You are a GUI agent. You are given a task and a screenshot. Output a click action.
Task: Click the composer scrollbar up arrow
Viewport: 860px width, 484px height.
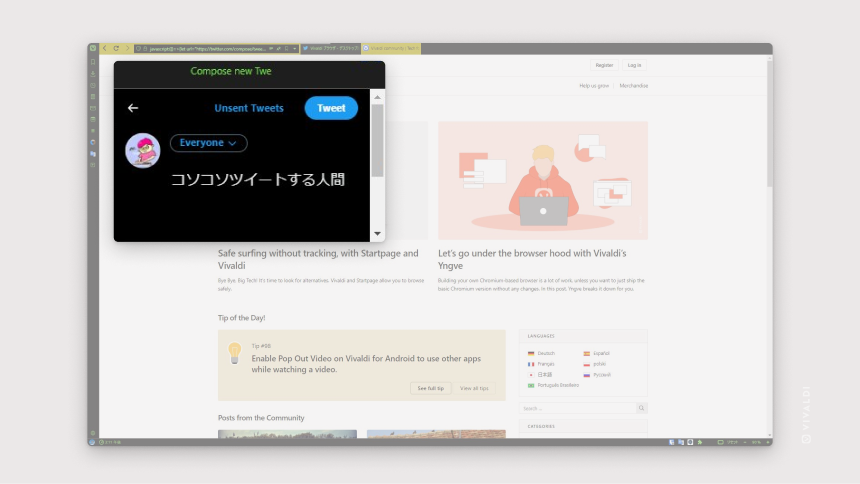tap(377, 97)
